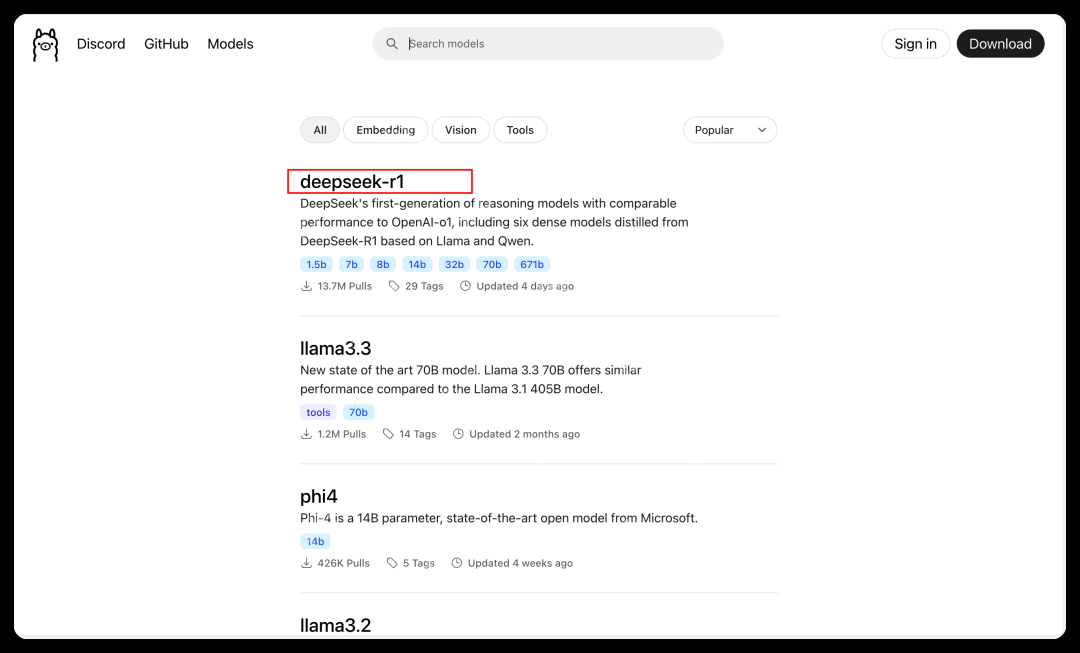Open the phi4 model page

point(319,497)
